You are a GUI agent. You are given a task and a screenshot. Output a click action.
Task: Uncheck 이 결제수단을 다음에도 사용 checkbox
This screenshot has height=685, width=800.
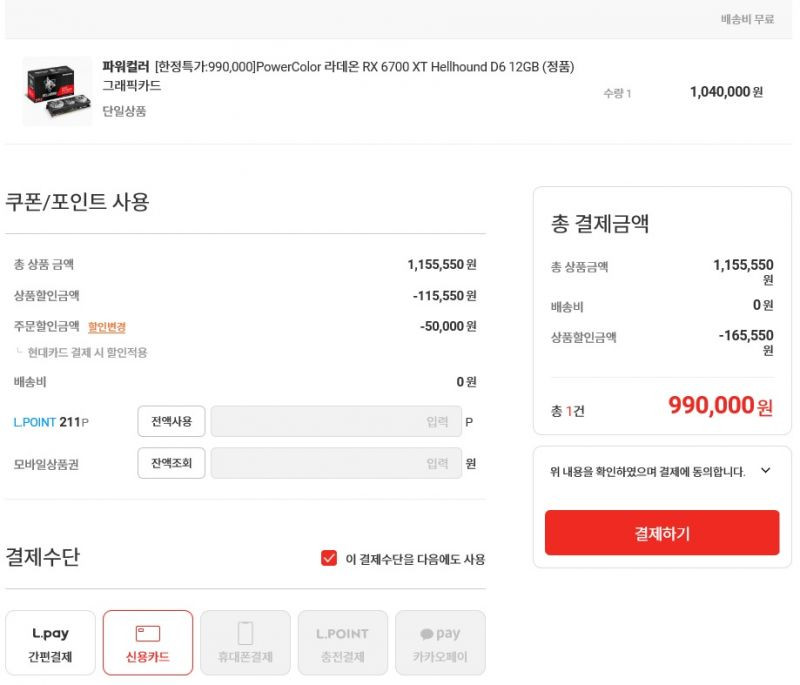tap(329, 558)
